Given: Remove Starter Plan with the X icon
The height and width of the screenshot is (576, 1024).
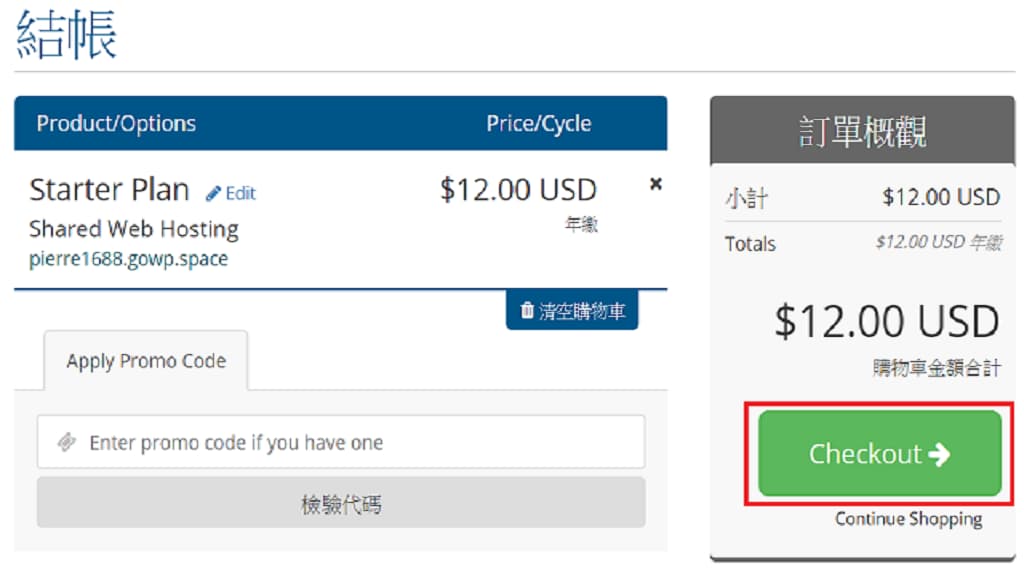Looking at the screenshot, I should tap(656, 184).
